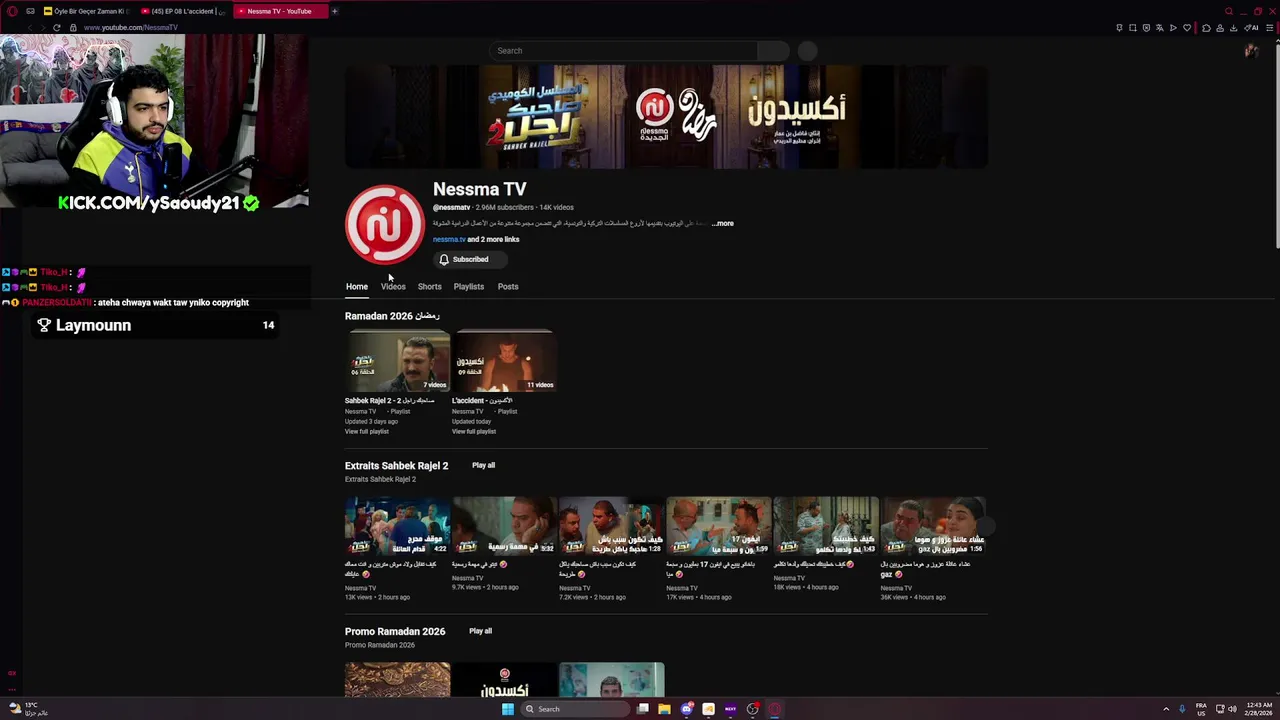This screenshot has width=1280, height=720.
Task: Click the taskbar volume speaker icon
Action: 1232,709
